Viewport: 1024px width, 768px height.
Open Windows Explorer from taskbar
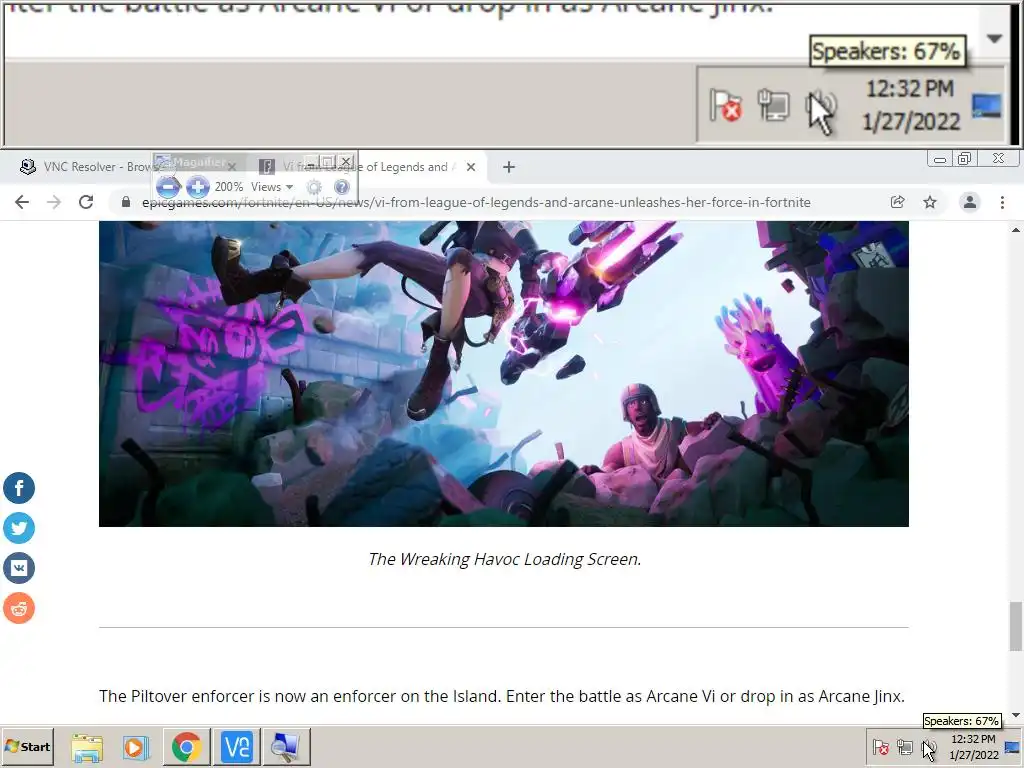[x=87, y=747]
